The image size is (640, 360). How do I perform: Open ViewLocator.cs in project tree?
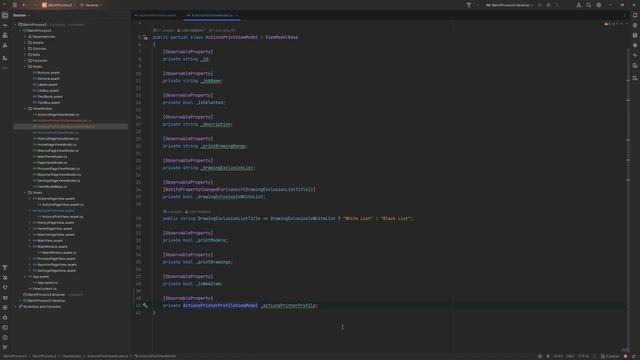pyautogui.click(x=44, y=289)
